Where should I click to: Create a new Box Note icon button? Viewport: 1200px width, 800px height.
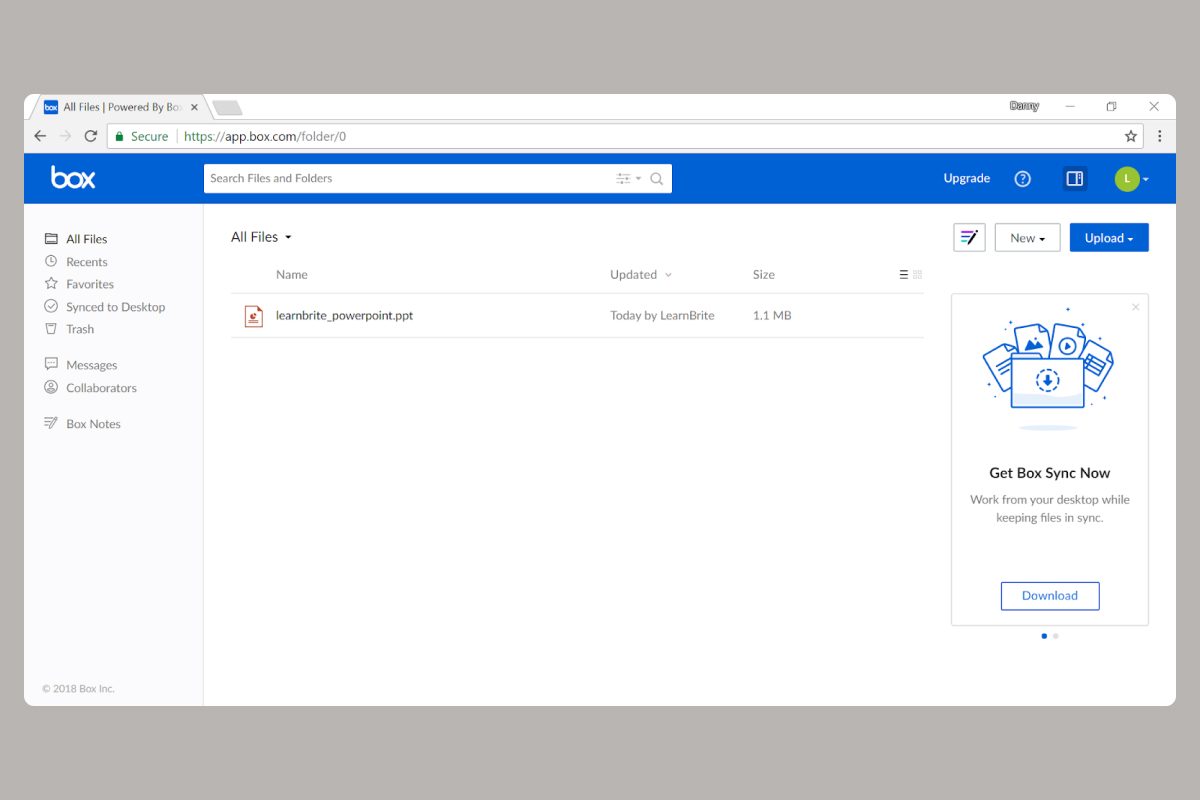[969, 238]
